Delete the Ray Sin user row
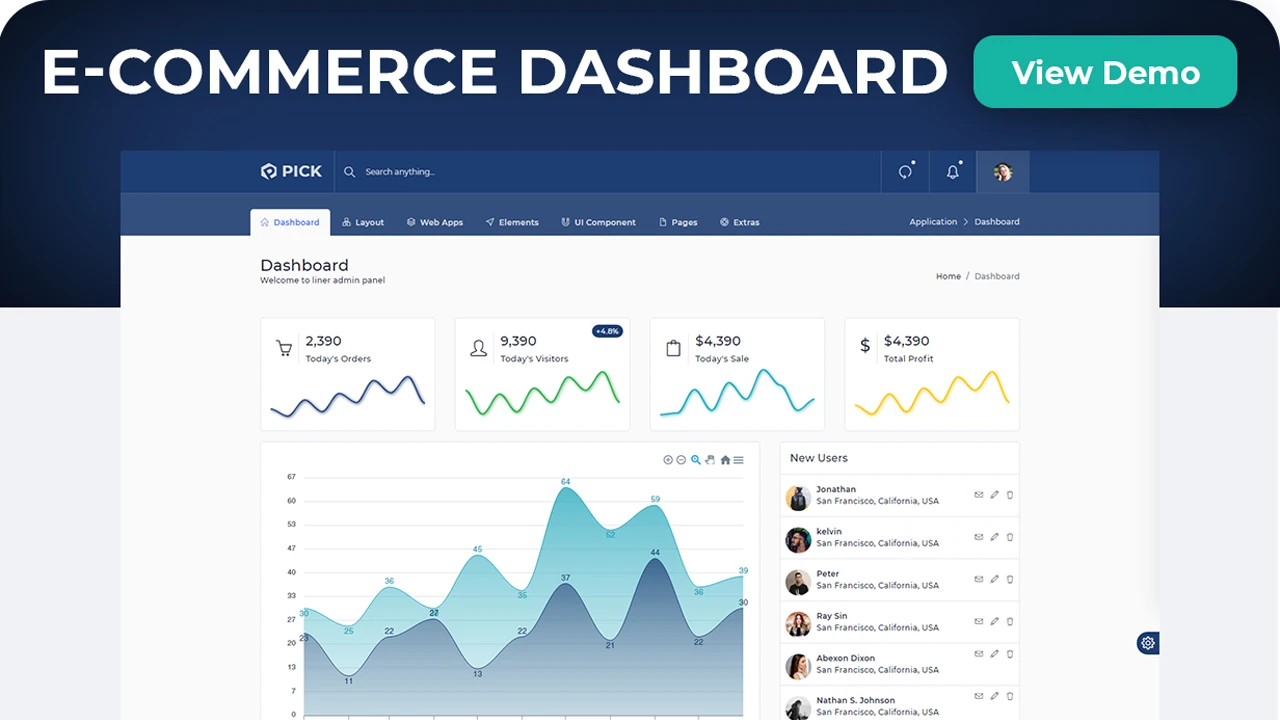Viewport: 1280px width, 720px height. pyautogui.click(x=1010, y=621)
